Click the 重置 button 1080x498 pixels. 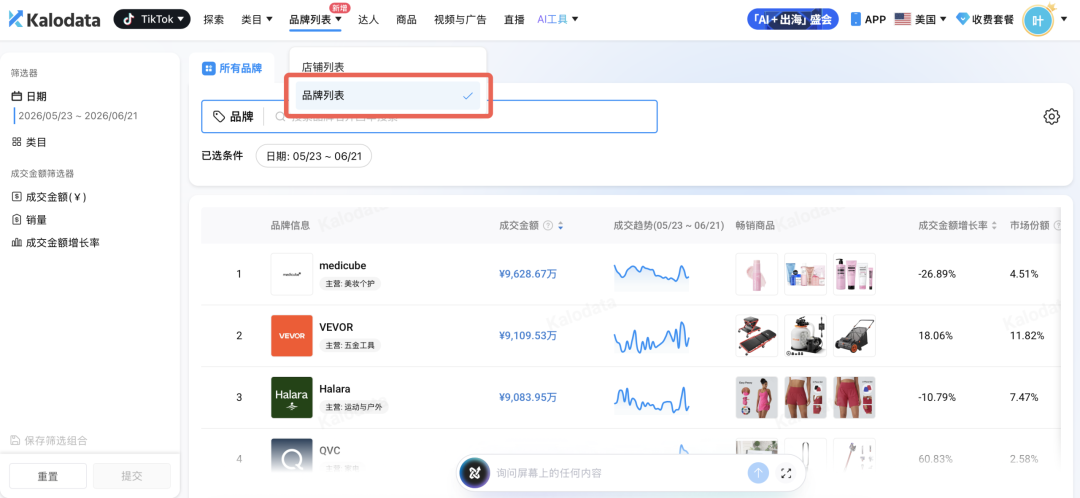[48, 476]
